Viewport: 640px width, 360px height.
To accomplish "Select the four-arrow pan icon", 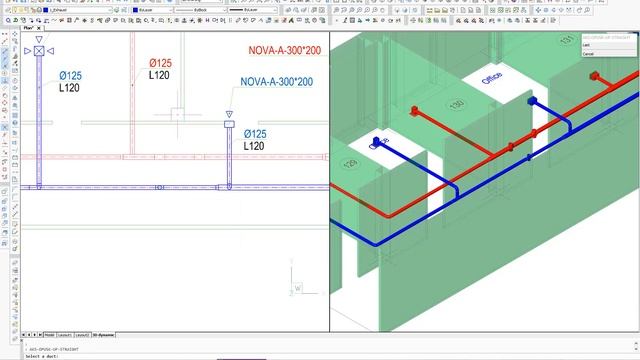I will tap(538, 10).
